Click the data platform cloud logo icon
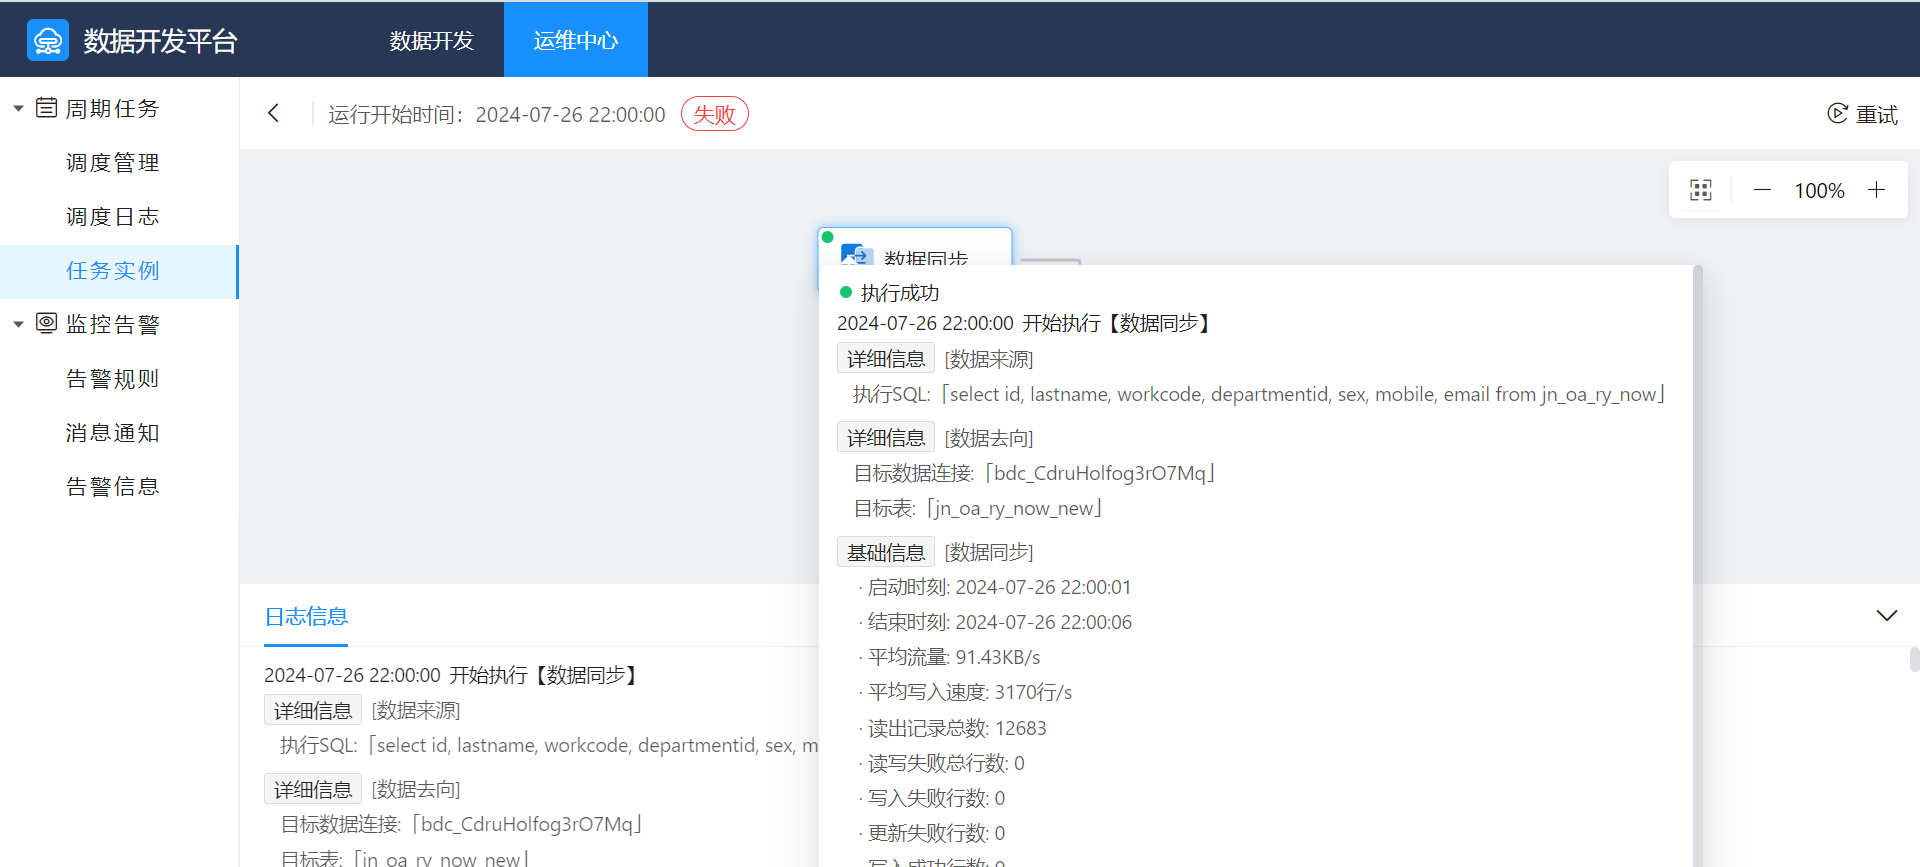 [x=48, y=40]
